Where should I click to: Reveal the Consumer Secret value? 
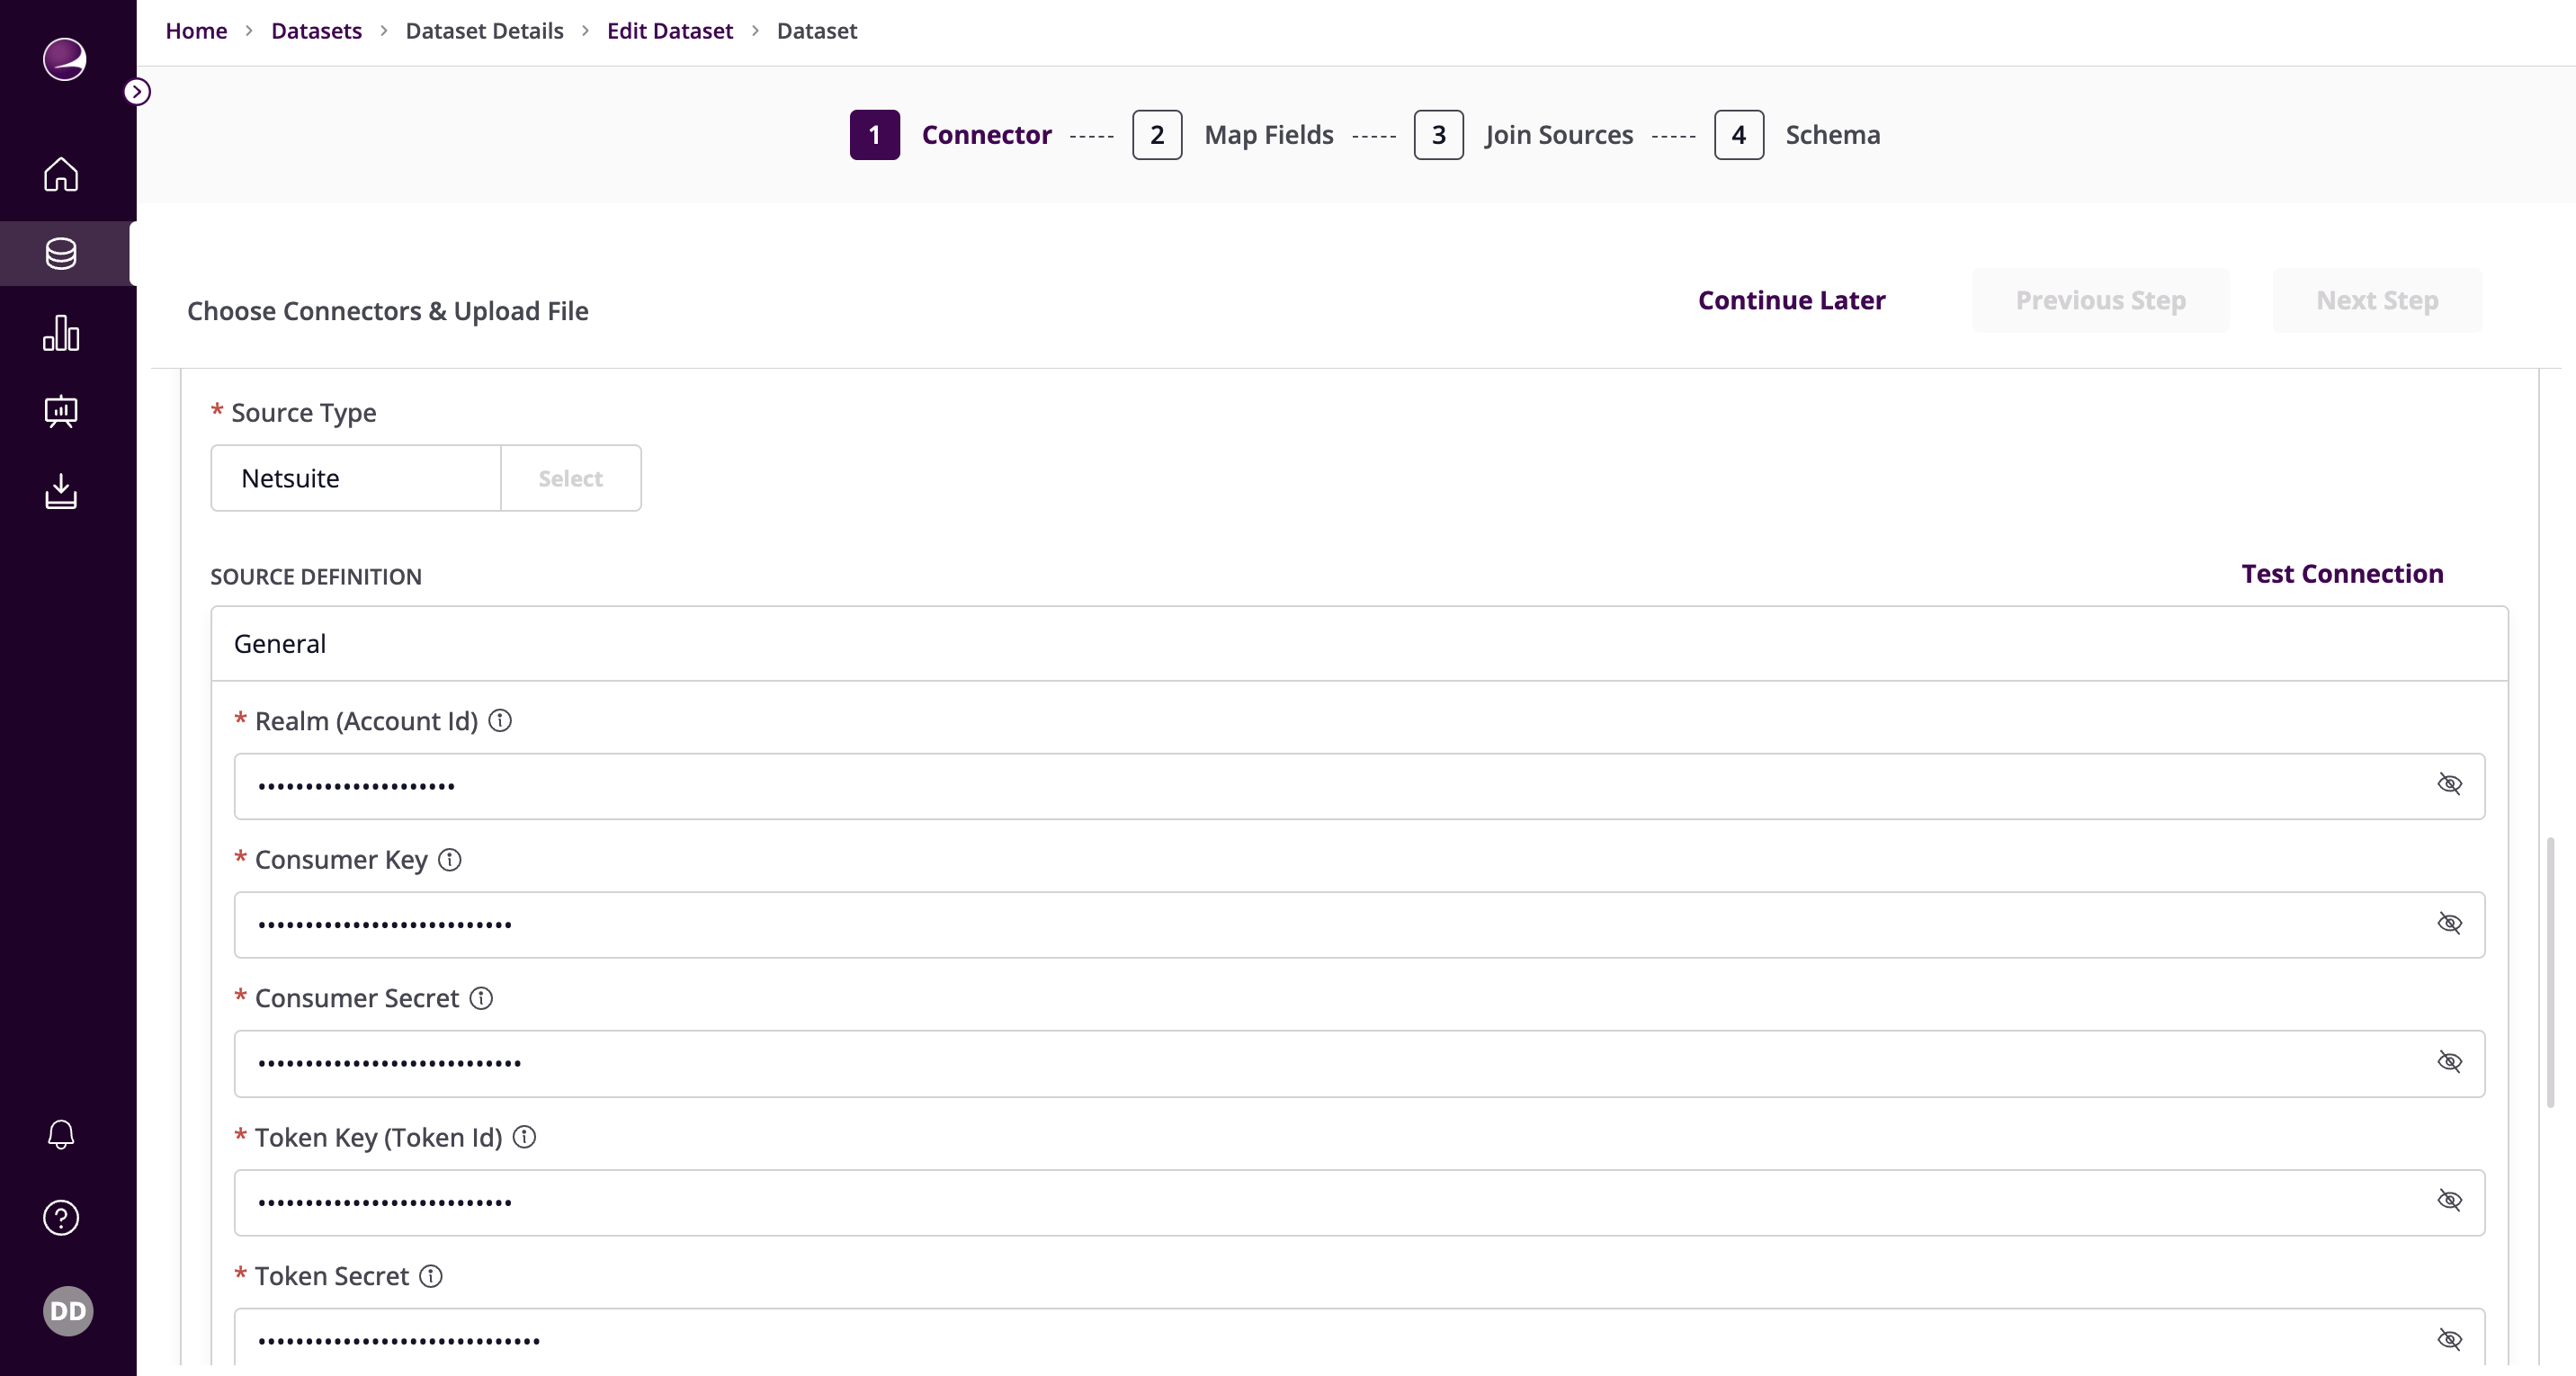pyautogui.click(x=2450, y=1063)
